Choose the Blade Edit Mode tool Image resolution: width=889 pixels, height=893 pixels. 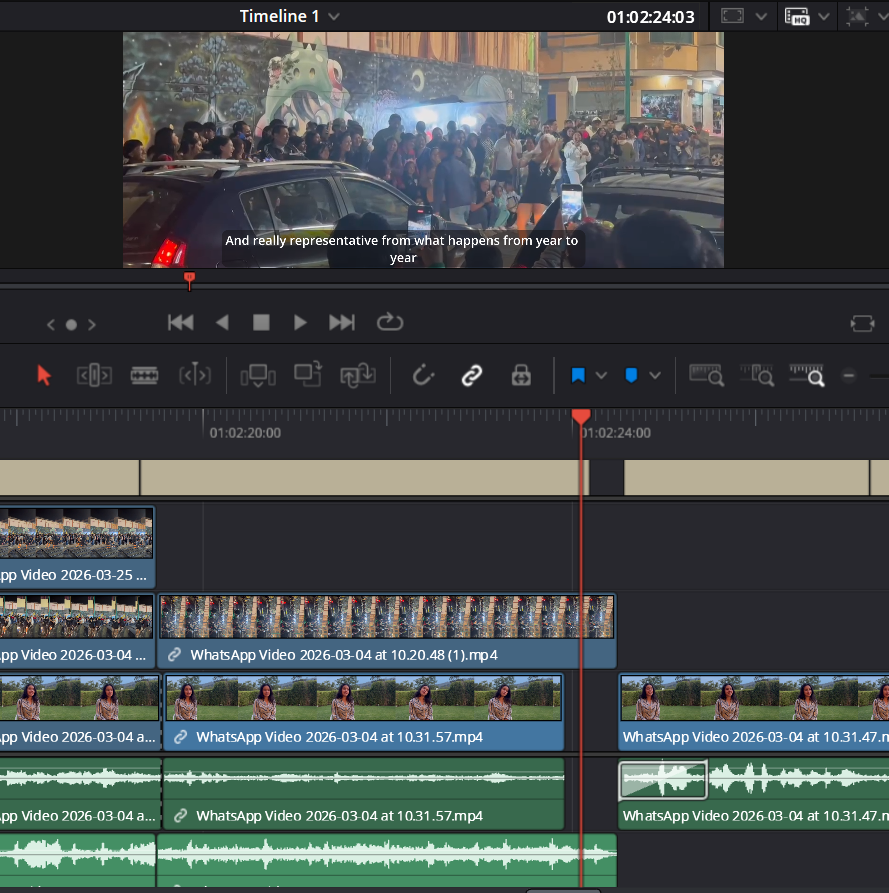pos(145,375)
